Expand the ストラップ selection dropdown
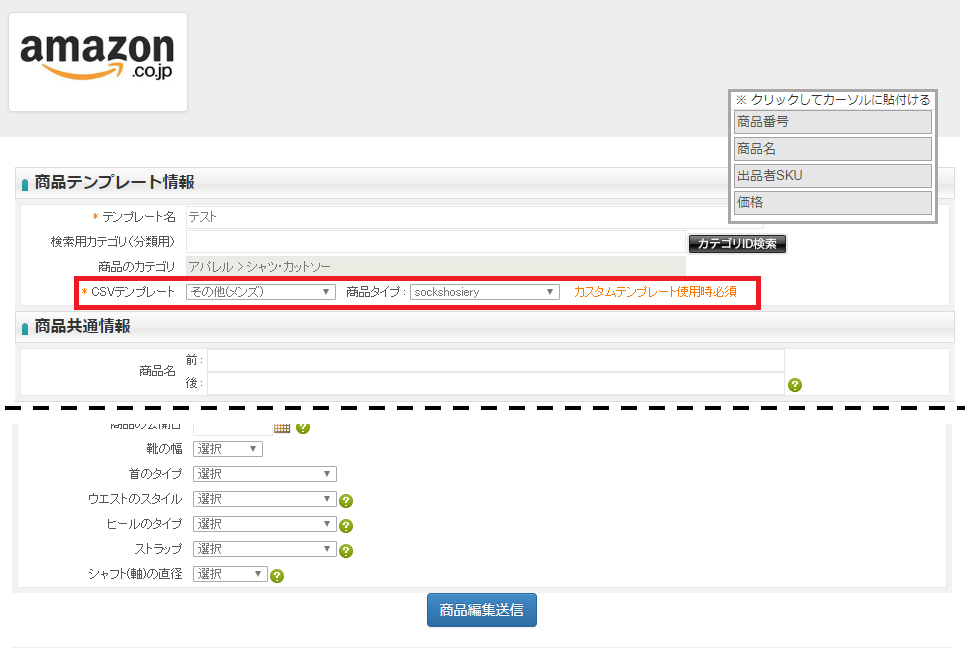The height and width of the screenshot is (648, 978). [x=264, y=549]
